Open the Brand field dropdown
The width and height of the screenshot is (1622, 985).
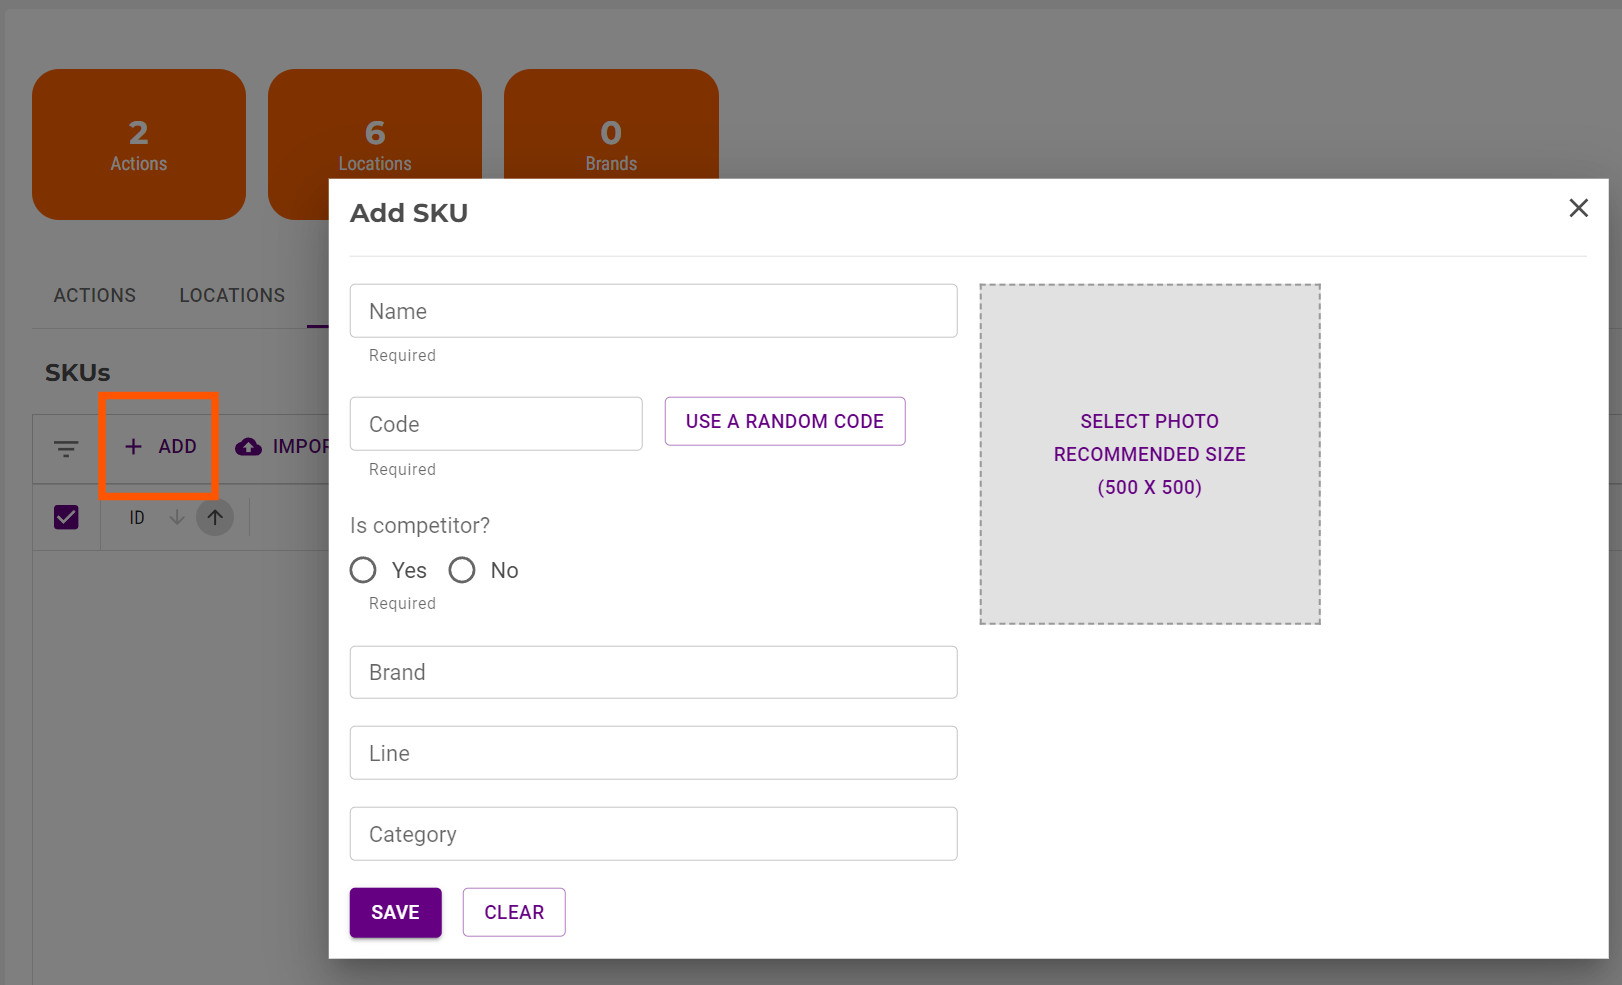click(653, 672)
